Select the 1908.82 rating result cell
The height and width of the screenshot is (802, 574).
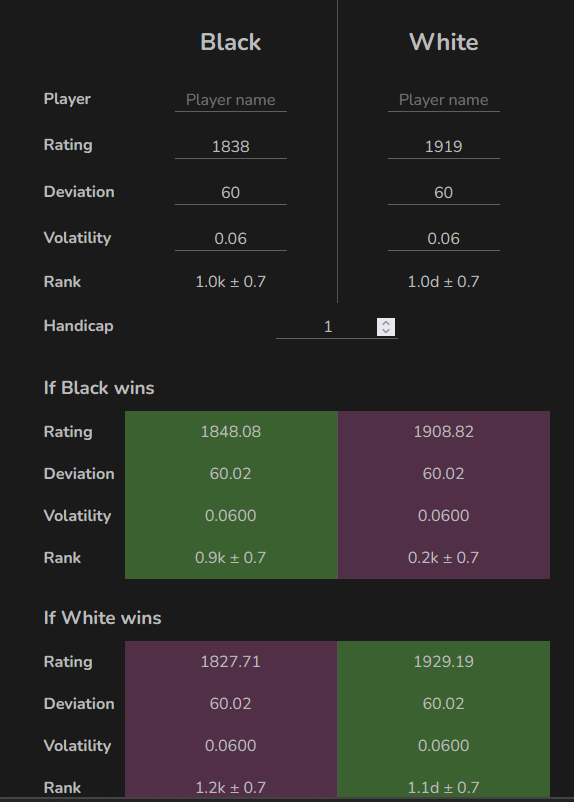click(444, 432)
